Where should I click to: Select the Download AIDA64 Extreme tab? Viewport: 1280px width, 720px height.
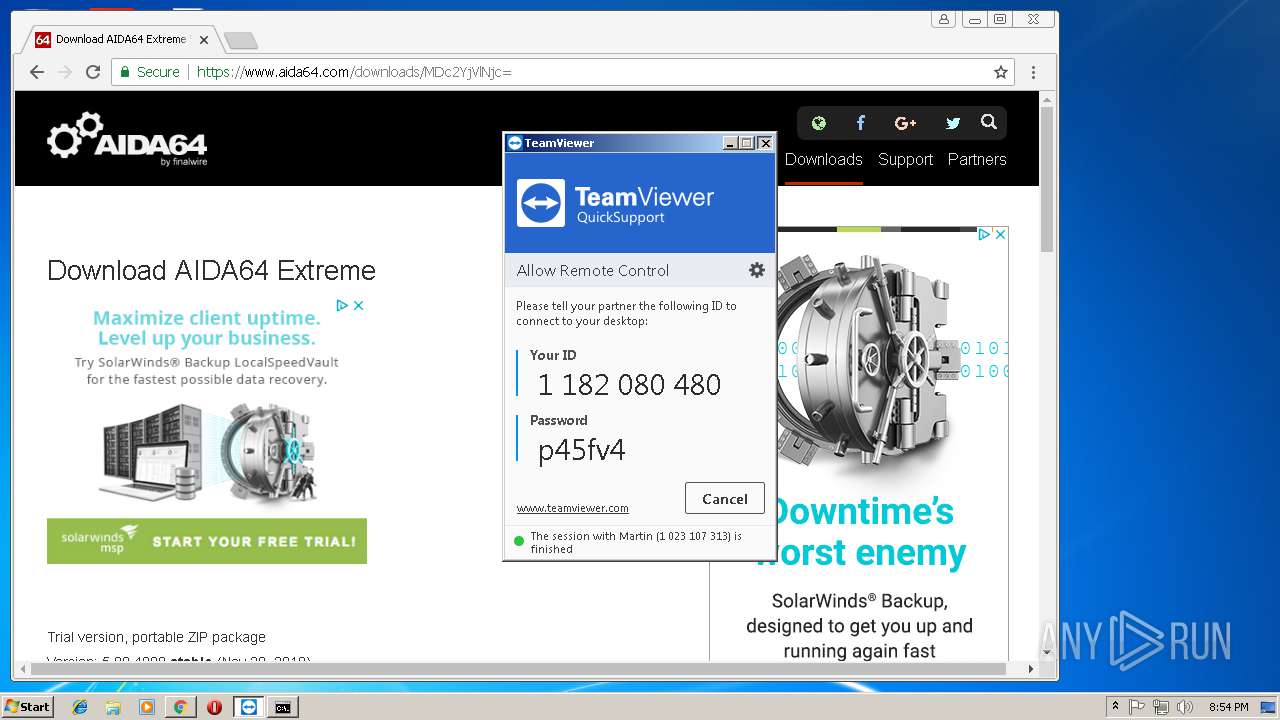click(x=120, y=40)
